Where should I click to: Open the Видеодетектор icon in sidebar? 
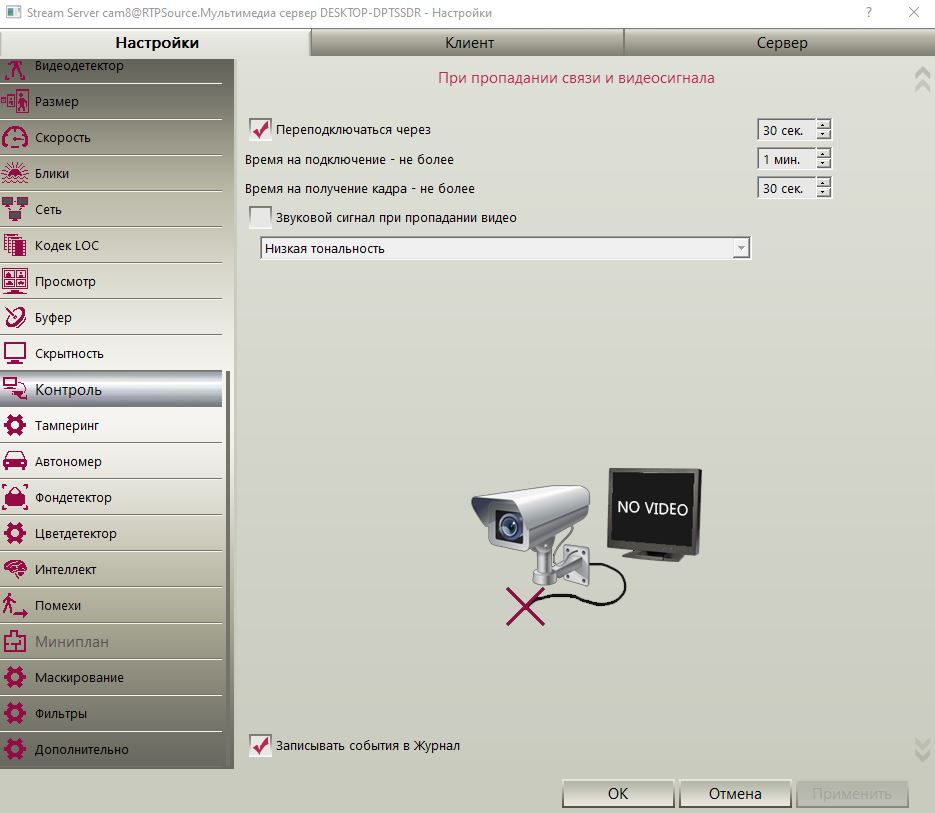click(x=15, y=69)
